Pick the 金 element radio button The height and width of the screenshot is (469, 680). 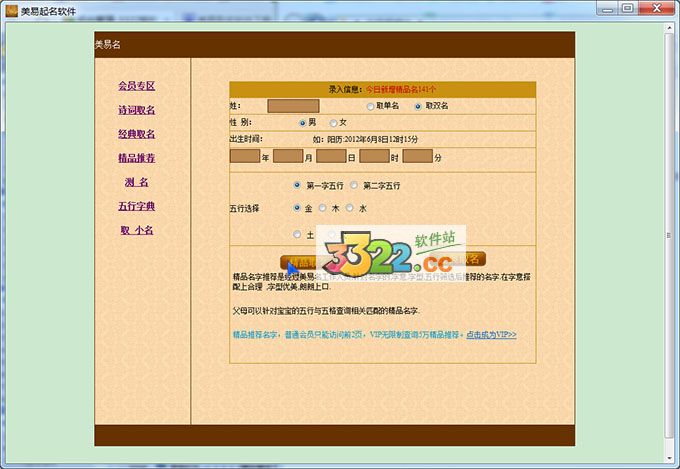click(297, 208)
